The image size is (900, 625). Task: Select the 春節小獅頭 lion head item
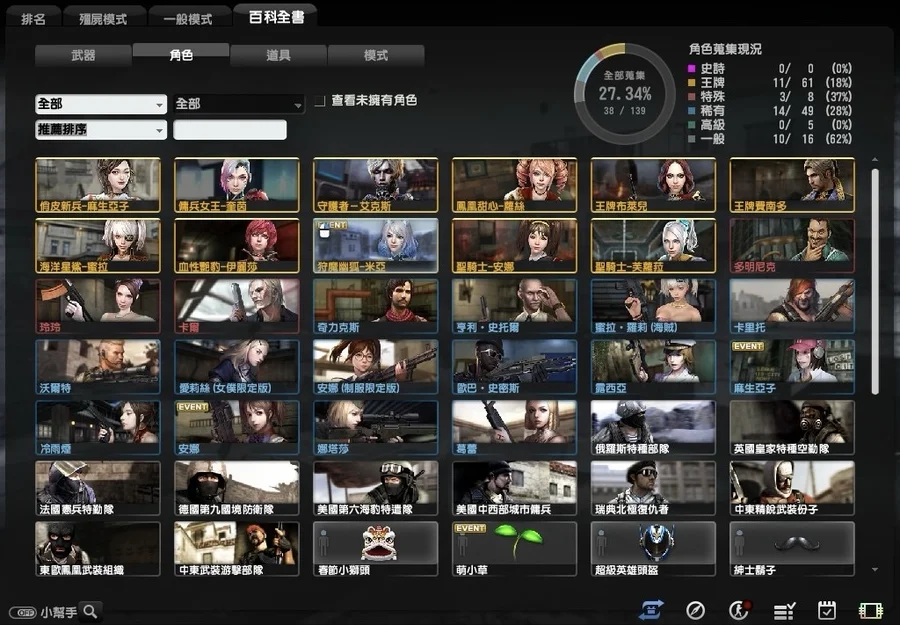[375, 548]
